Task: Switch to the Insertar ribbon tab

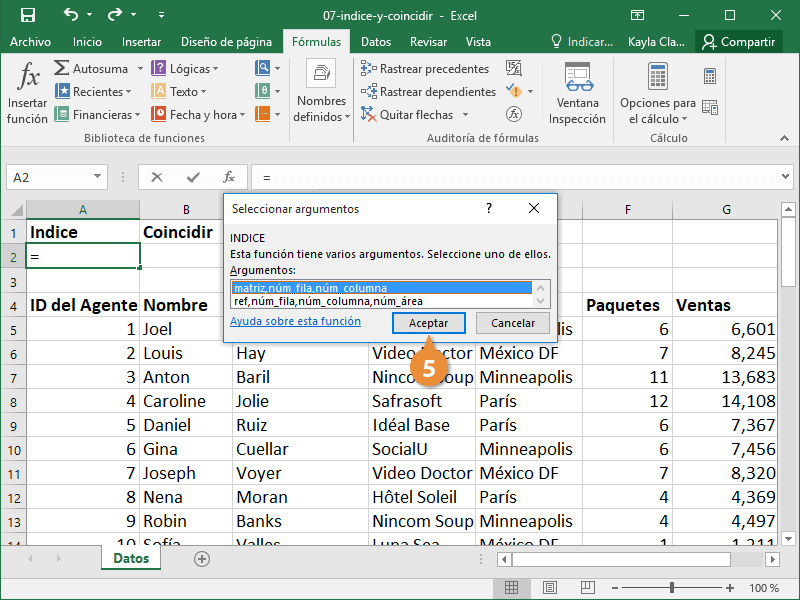Action: click(x=141, y=42)
